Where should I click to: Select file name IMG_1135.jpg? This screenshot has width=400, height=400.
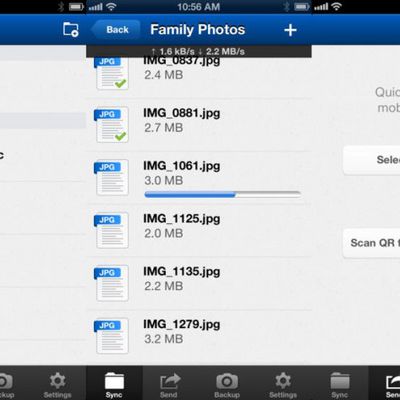182,272
